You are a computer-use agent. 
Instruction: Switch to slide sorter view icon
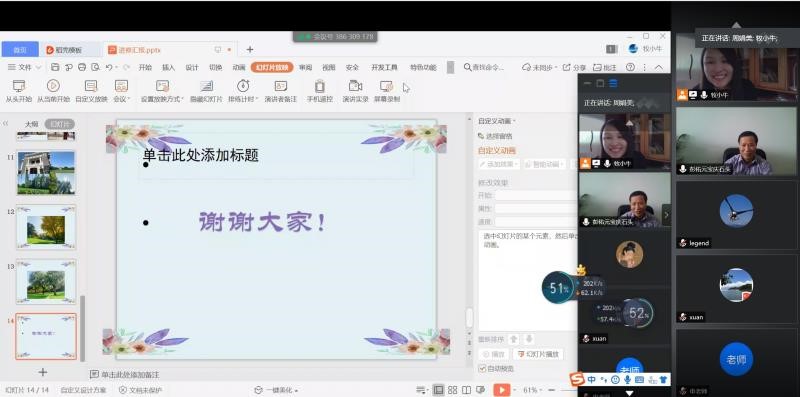point(452,390)
